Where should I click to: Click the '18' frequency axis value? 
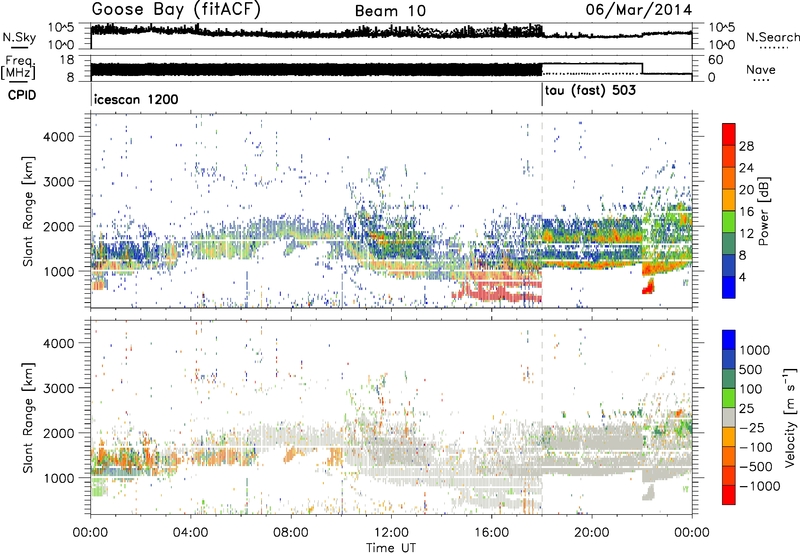(68, 60)
